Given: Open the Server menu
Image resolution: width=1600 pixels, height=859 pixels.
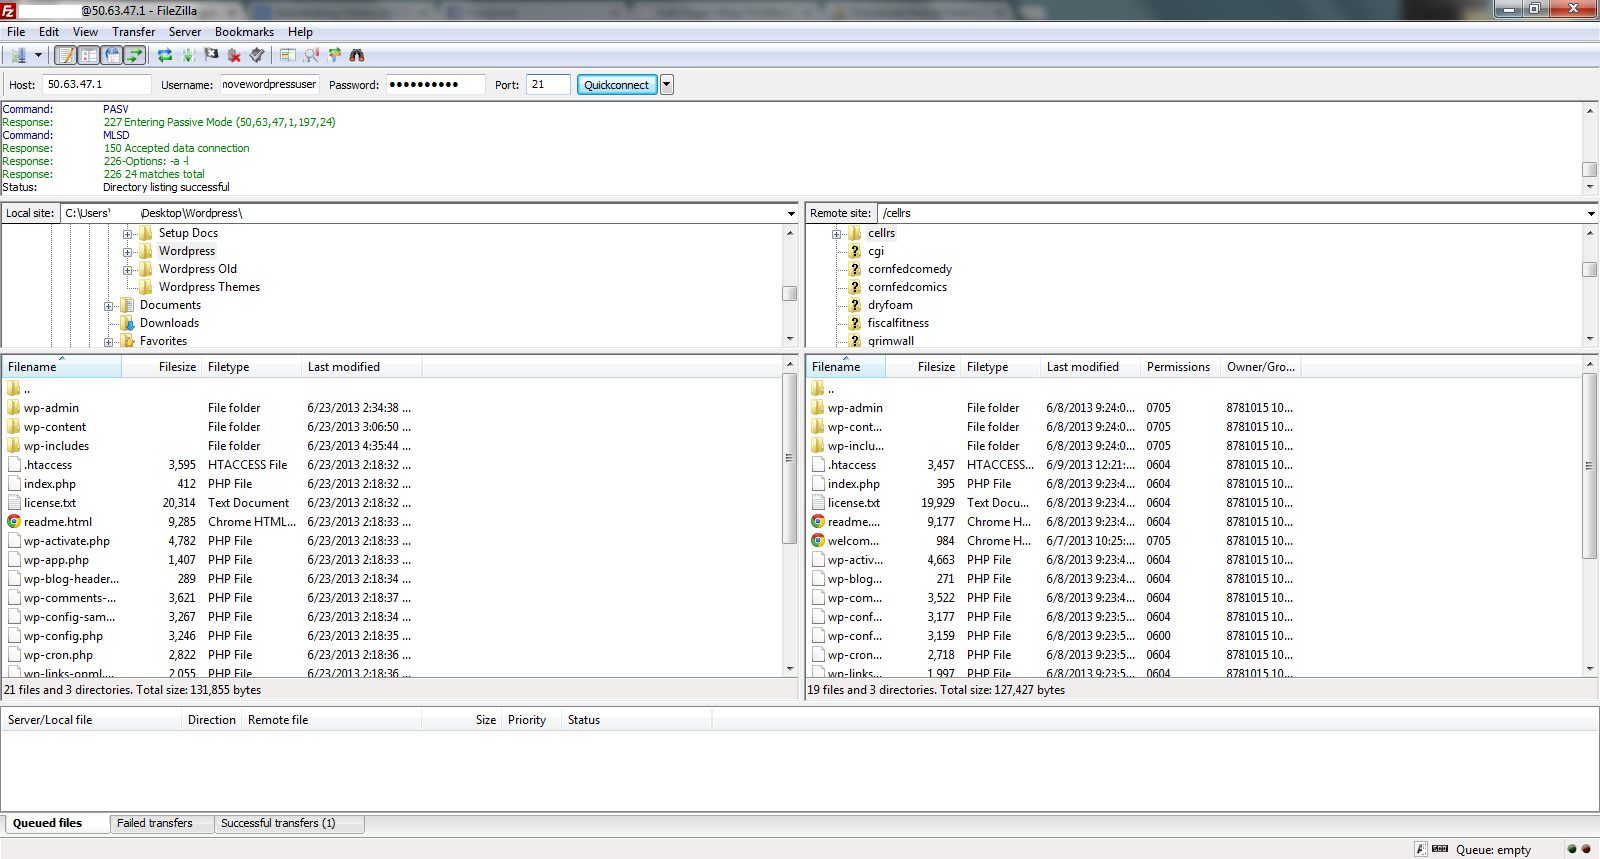Looking at the screenshot, I should [185, 32].
